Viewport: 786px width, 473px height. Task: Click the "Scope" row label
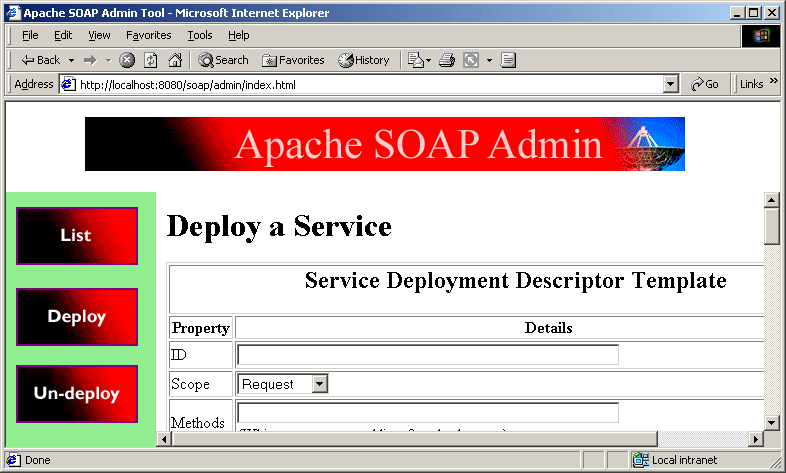(x=190, y=384)
